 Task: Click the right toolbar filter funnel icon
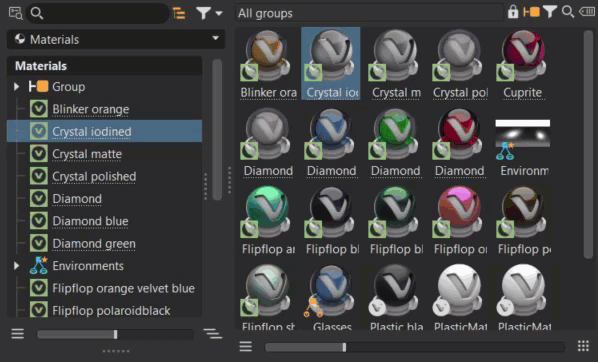[x=550, y=12]
